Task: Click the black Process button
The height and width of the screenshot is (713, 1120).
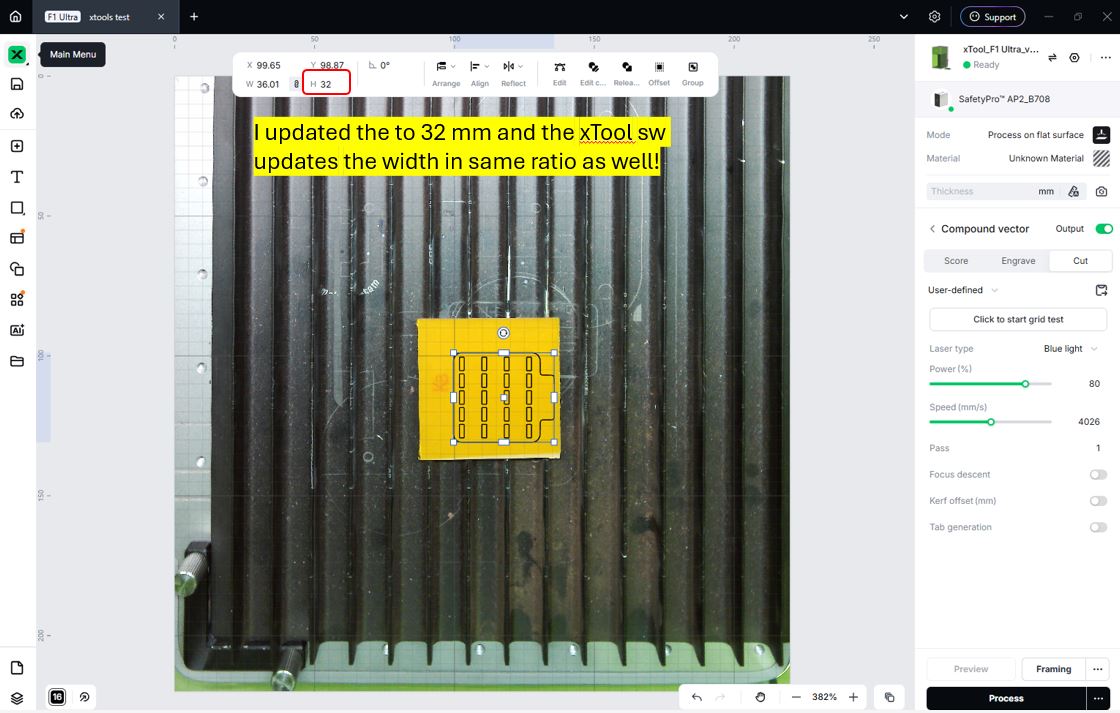Action: coord(1006,698)
